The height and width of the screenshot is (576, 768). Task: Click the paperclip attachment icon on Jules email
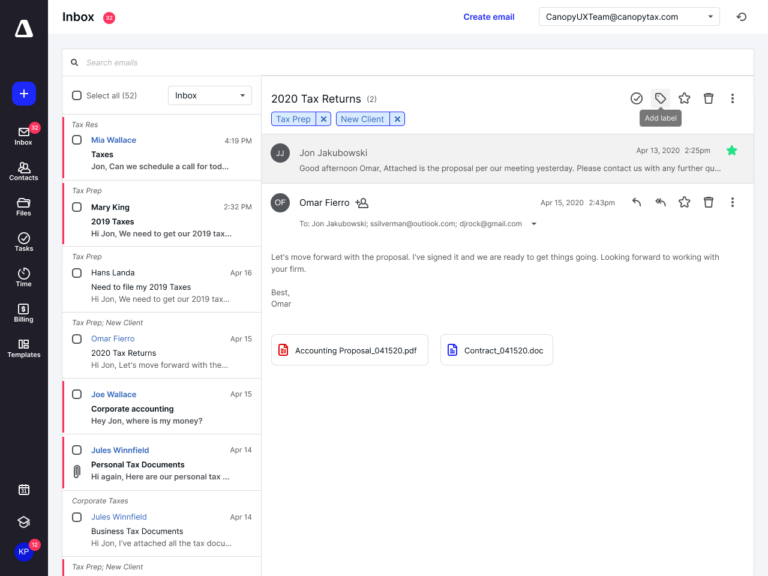(77, 471)
